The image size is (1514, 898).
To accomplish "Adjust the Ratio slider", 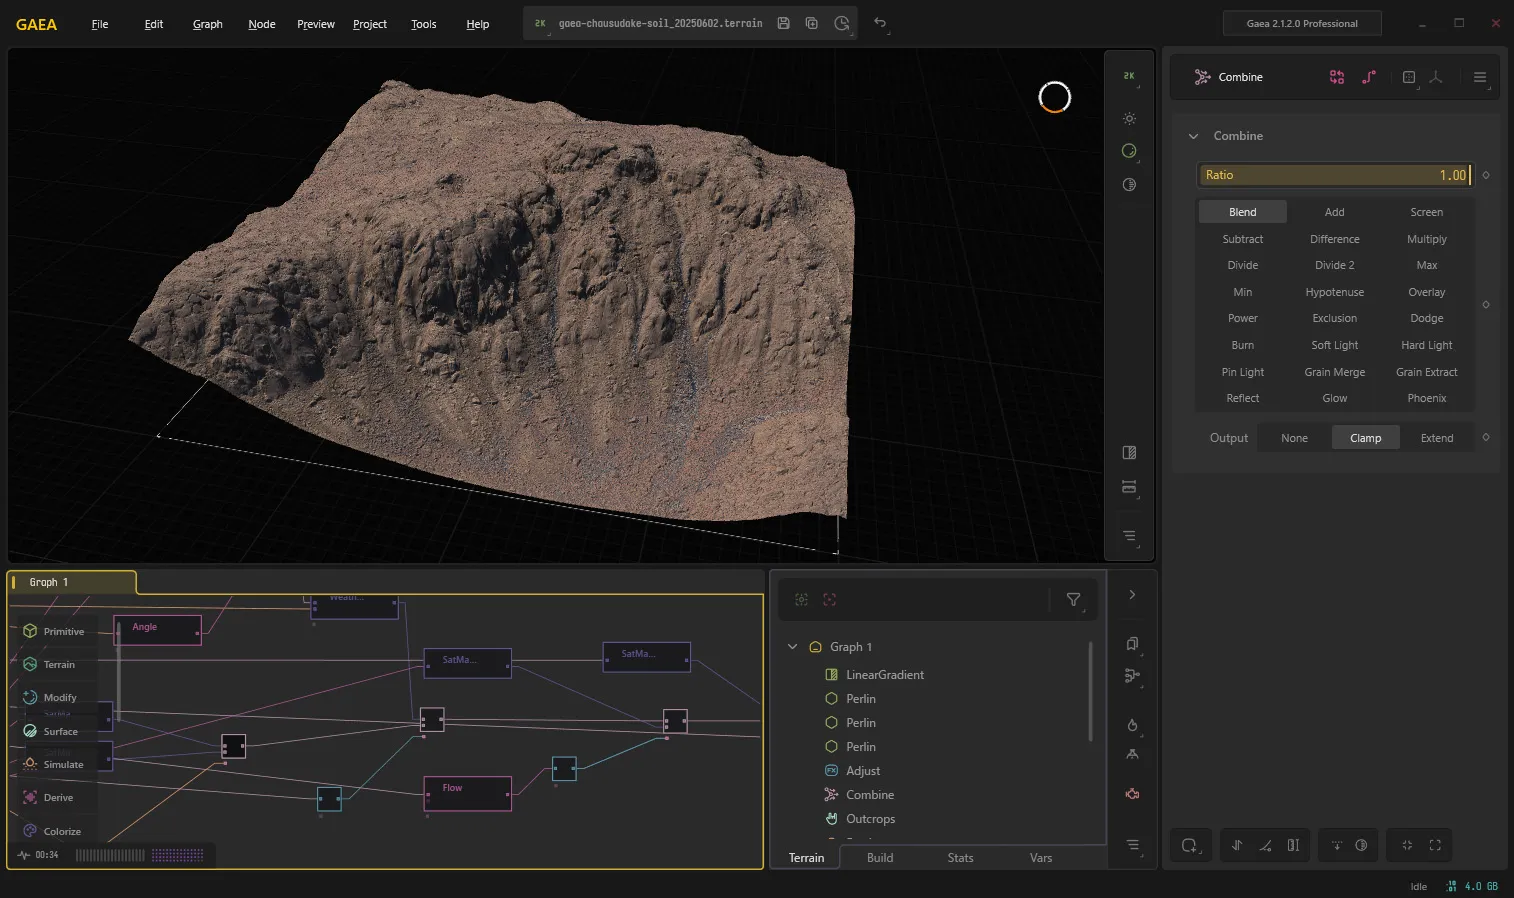I will pyautogui.click(x=1334, y=175).
